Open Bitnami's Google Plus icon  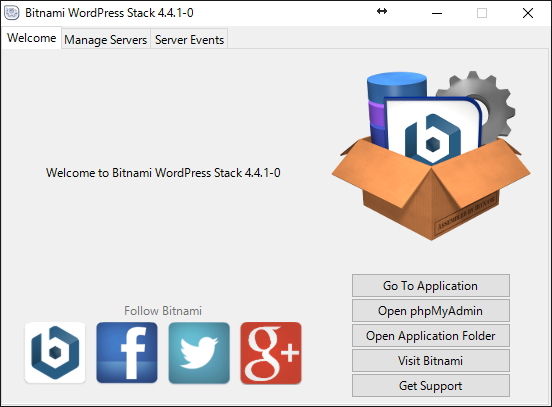tap(271, 353)
